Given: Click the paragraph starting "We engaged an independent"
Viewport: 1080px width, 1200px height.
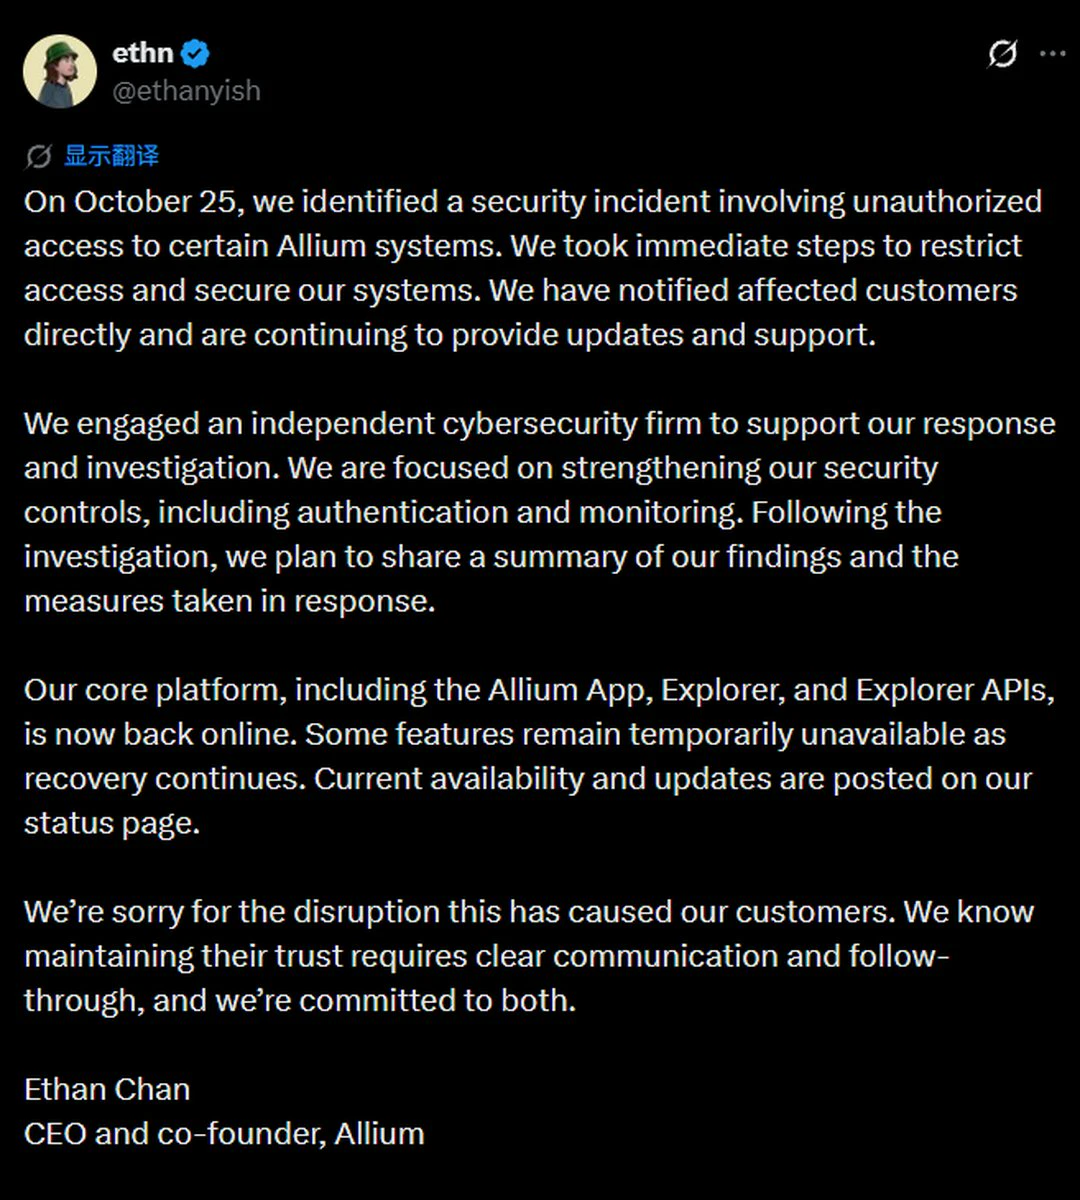Looking at the screenshot, I should [540, 512].
